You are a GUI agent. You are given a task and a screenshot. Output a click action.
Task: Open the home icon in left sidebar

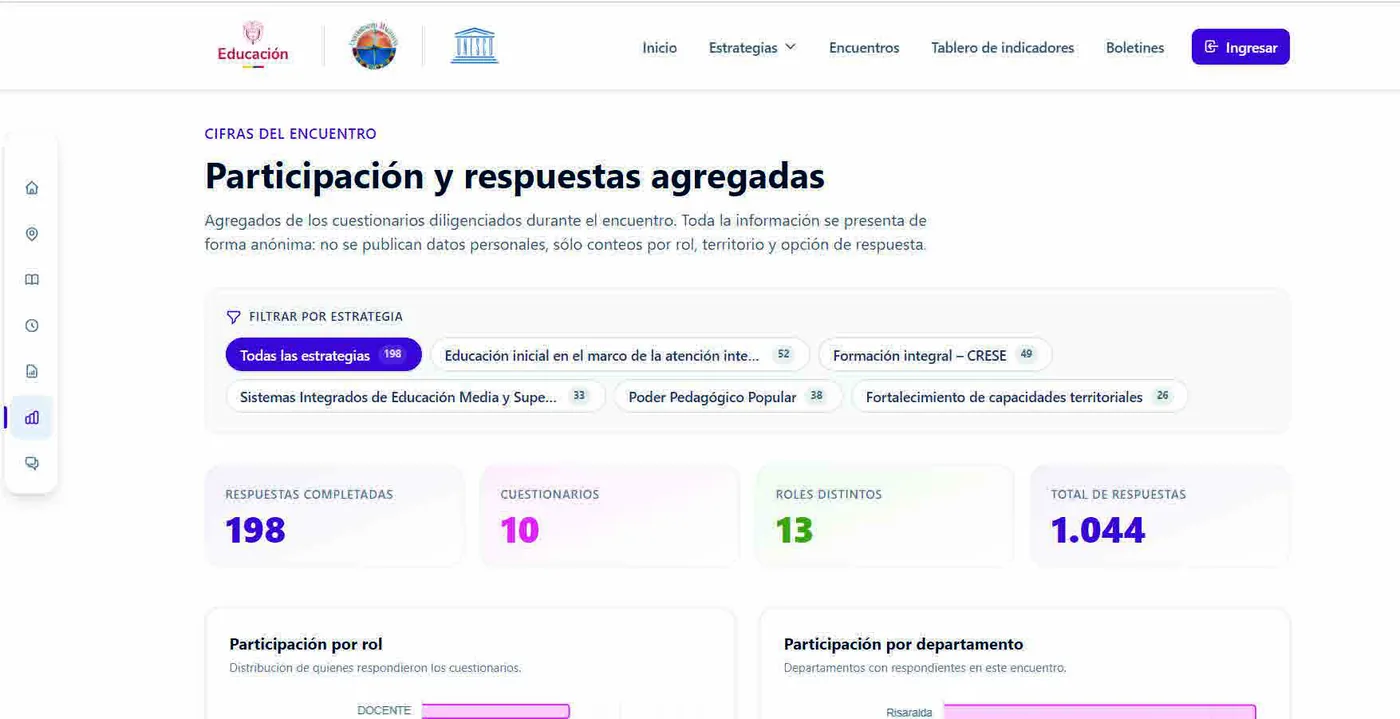click(32, 188)
